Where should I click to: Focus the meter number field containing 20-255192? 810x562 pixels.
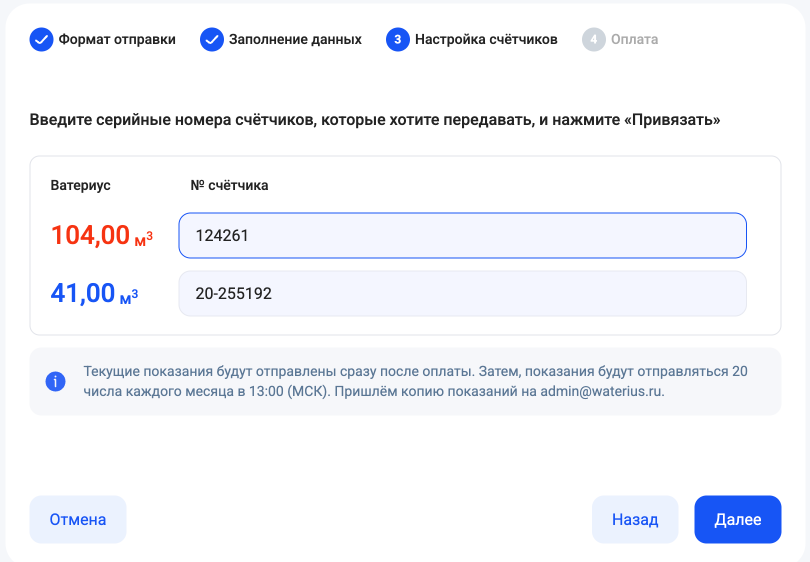[x=462, y=294]
